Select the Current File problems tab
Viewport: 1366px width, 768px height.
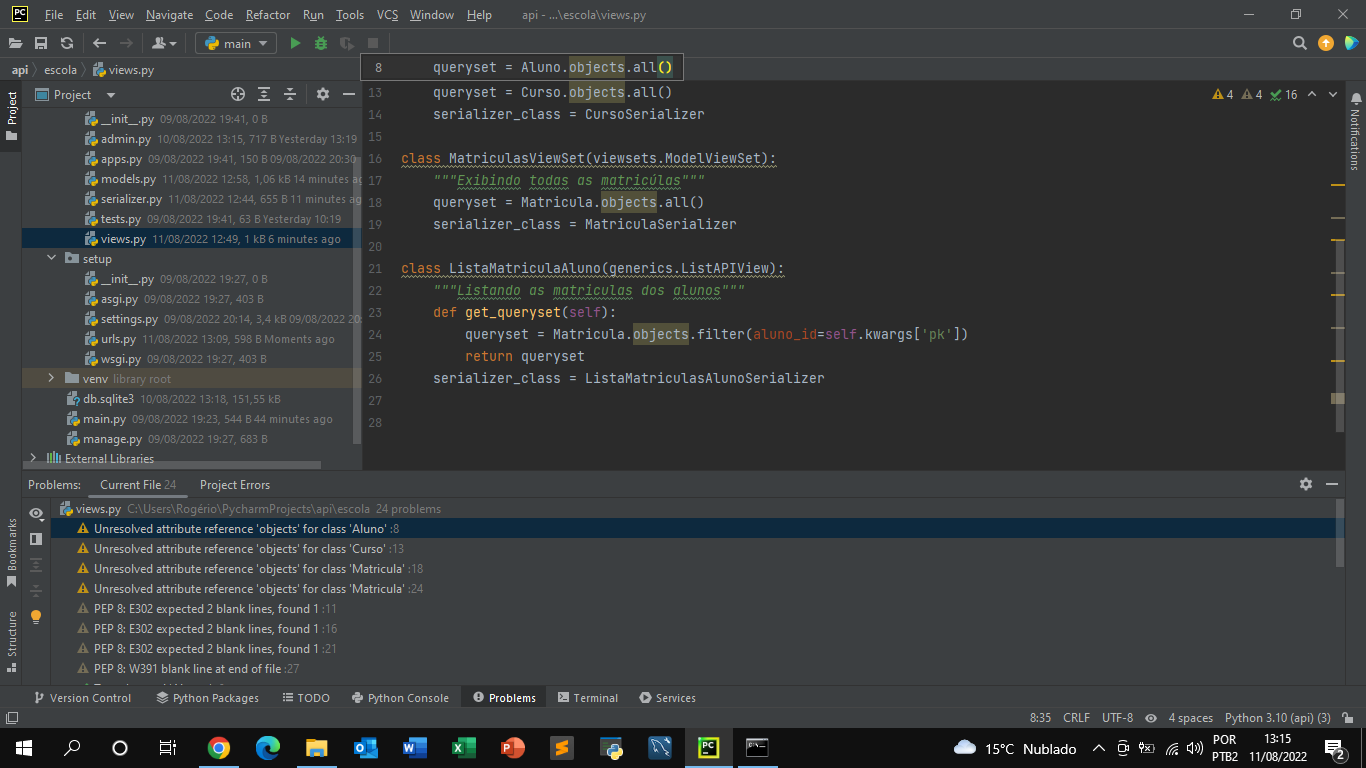coord(138,484)
